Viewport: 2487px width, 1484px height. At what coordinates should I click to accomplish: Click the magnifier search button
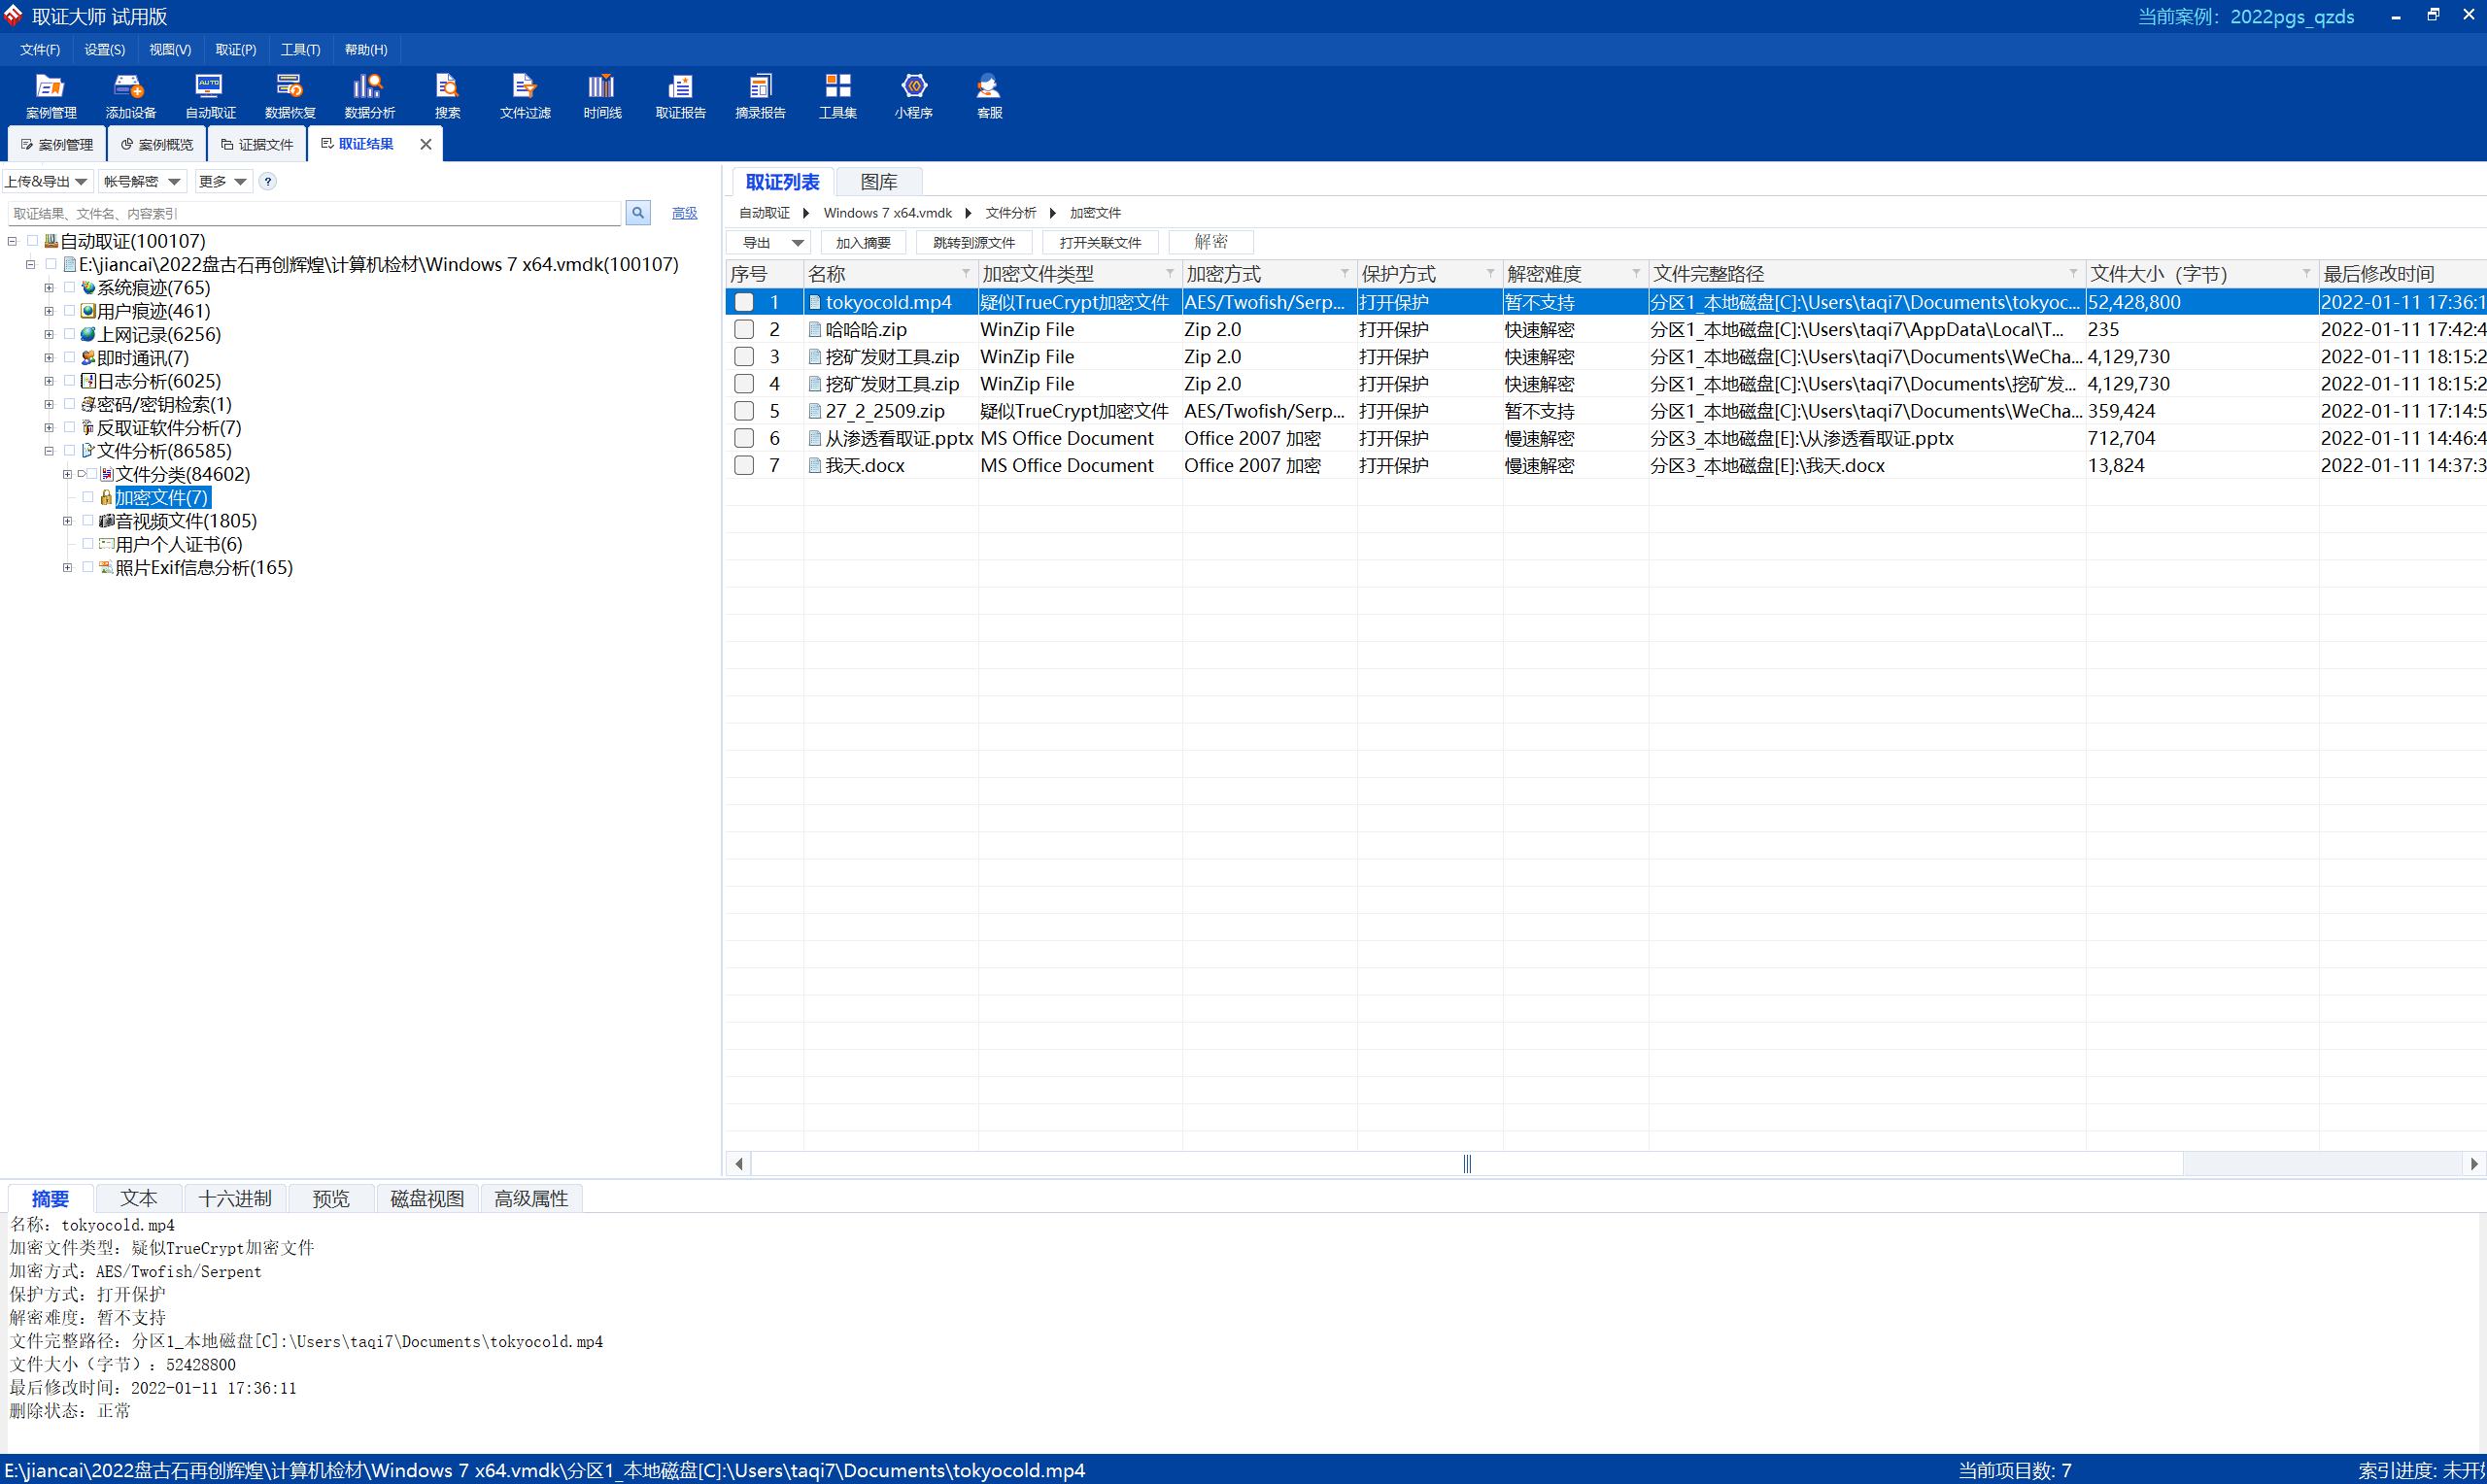click(x=638, y=213)
